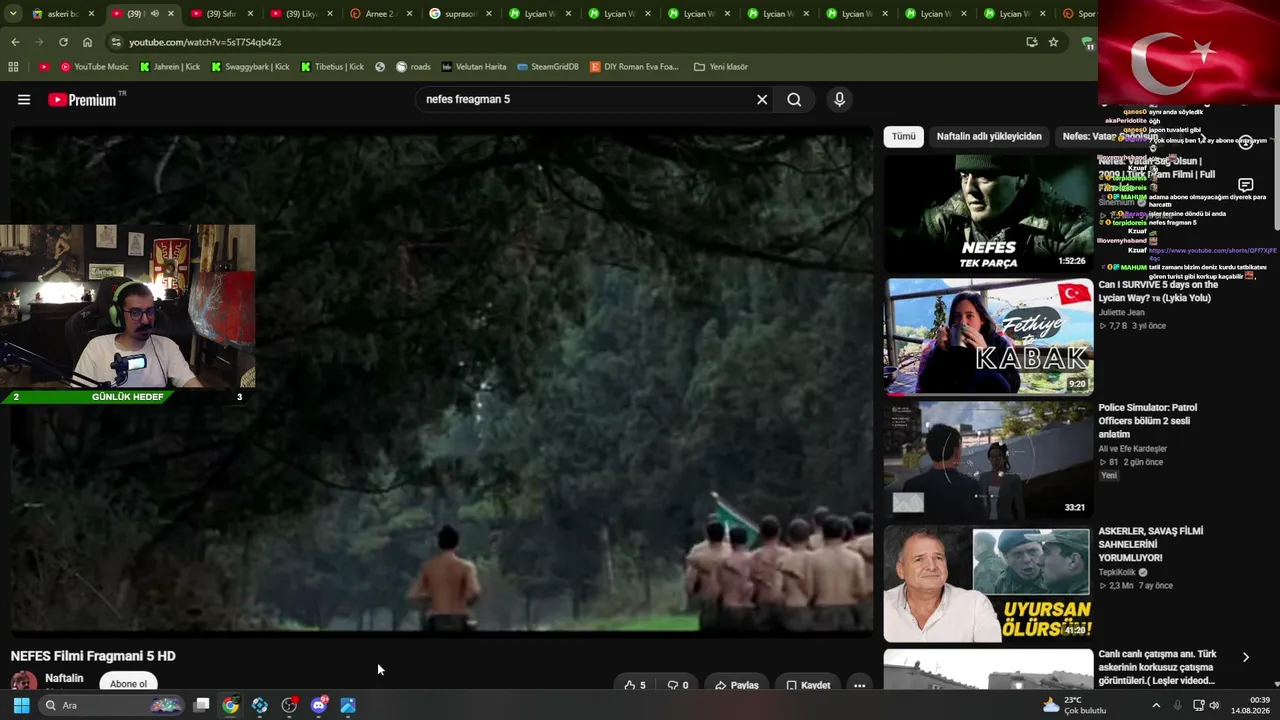Play the 'NEFES TEK PARÇA' video thumbnail
This screenshot has width=1280, height=720.
(x=988, y=212)
